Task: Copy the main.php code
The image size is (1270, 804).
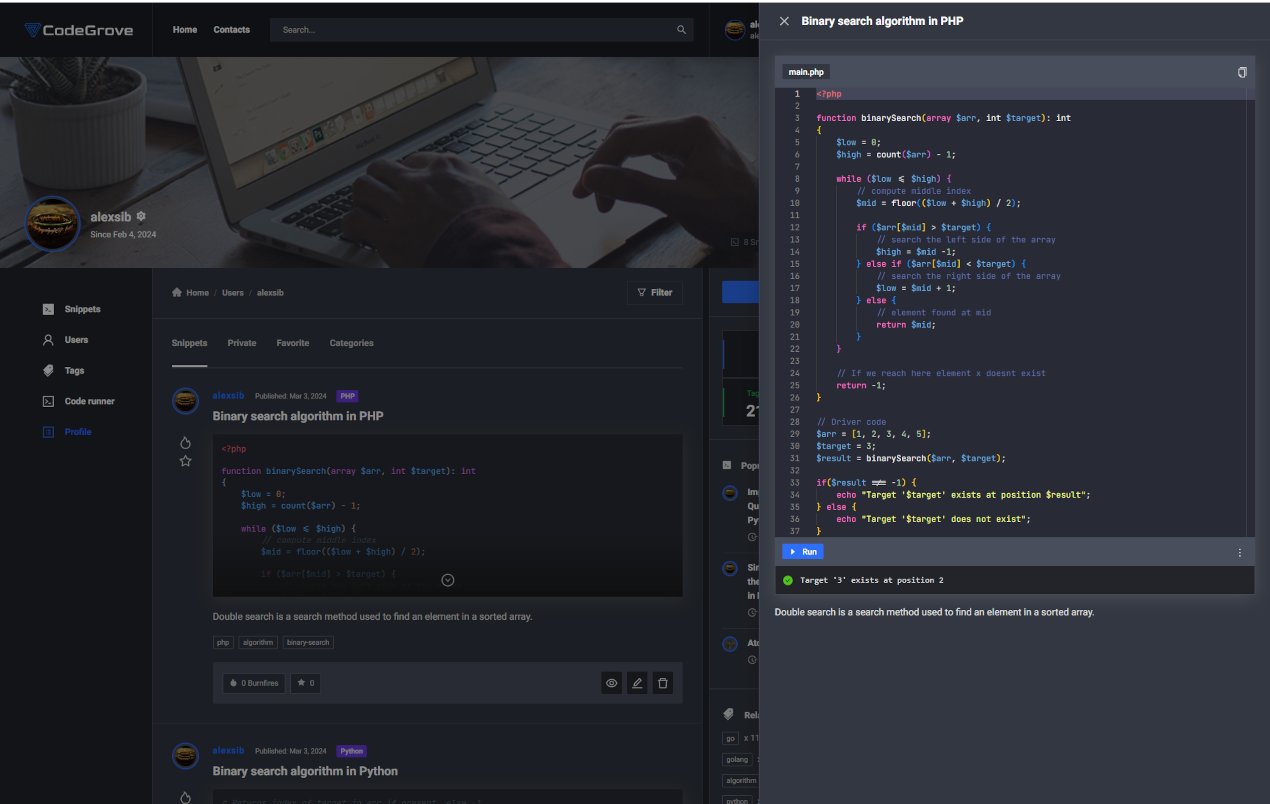Action: (x=1242, y=72)
